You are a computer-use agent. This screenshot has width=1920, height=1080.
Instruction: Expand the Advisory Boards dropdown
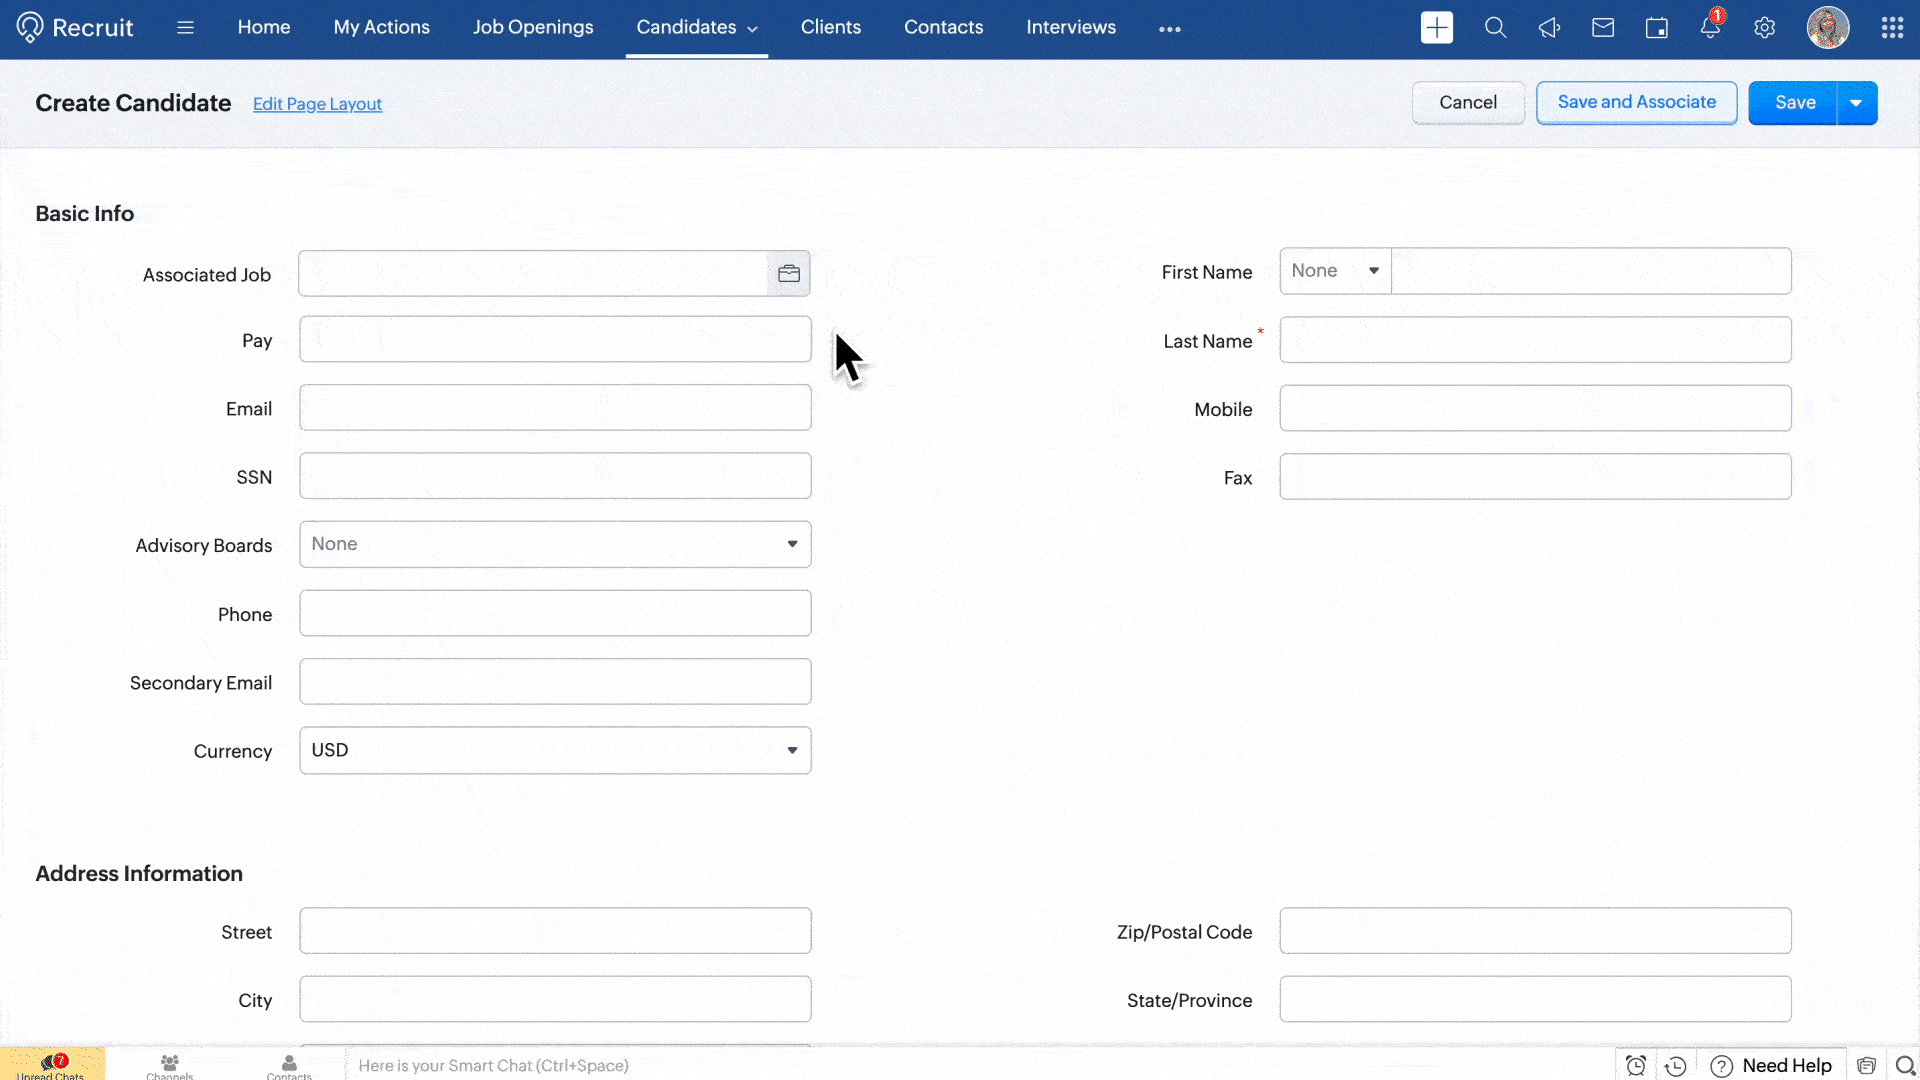pyautogui.click(x=555, y=544)
